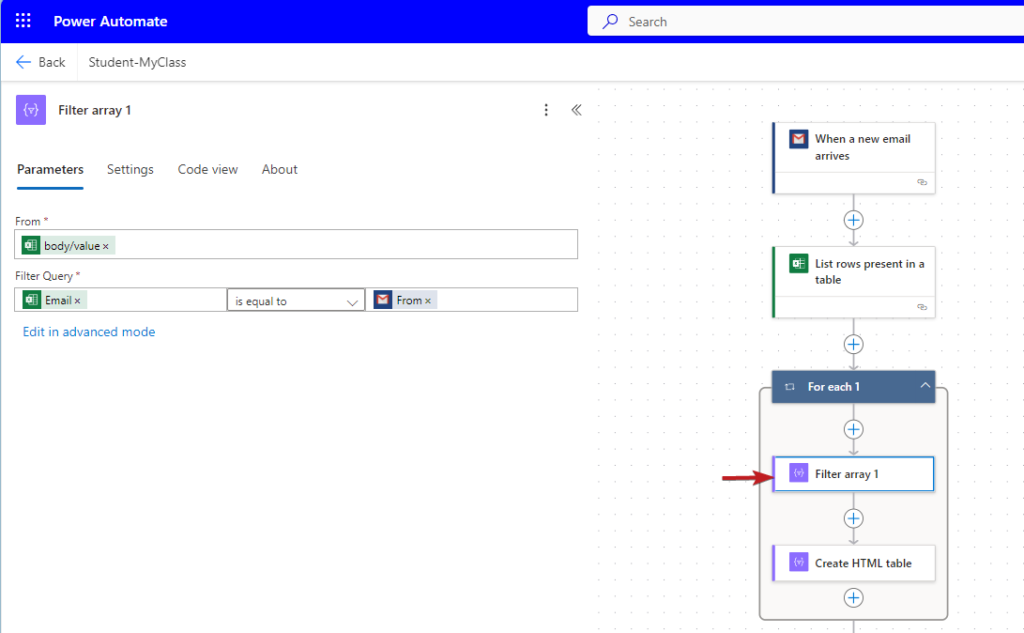Add step below Create HTML table
Viewport: 1024px width, 633px height.
click(x=853, y=598)
